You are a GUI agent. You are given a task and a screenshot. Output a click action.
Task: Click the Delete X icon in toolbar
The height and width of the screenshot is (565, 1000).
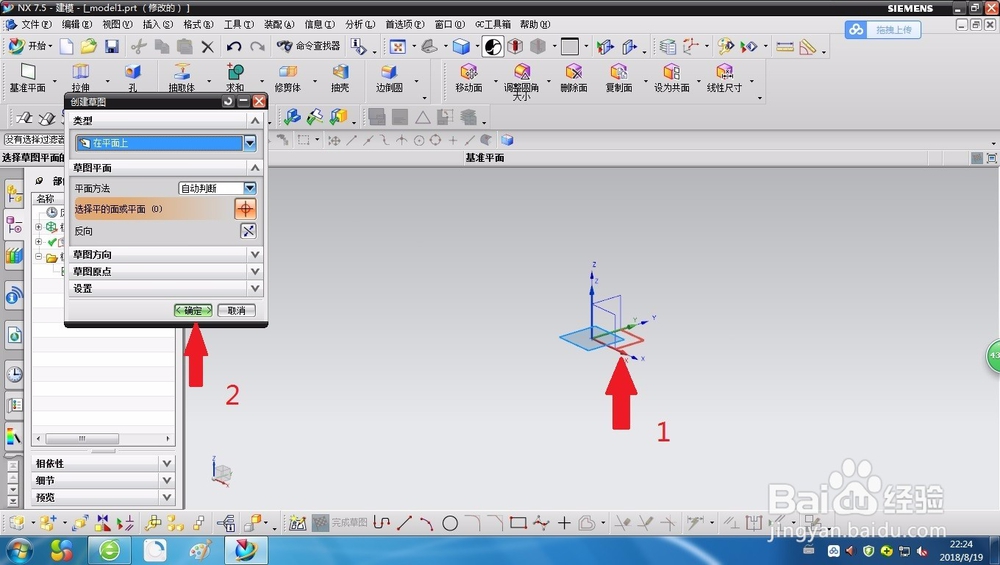207,47
